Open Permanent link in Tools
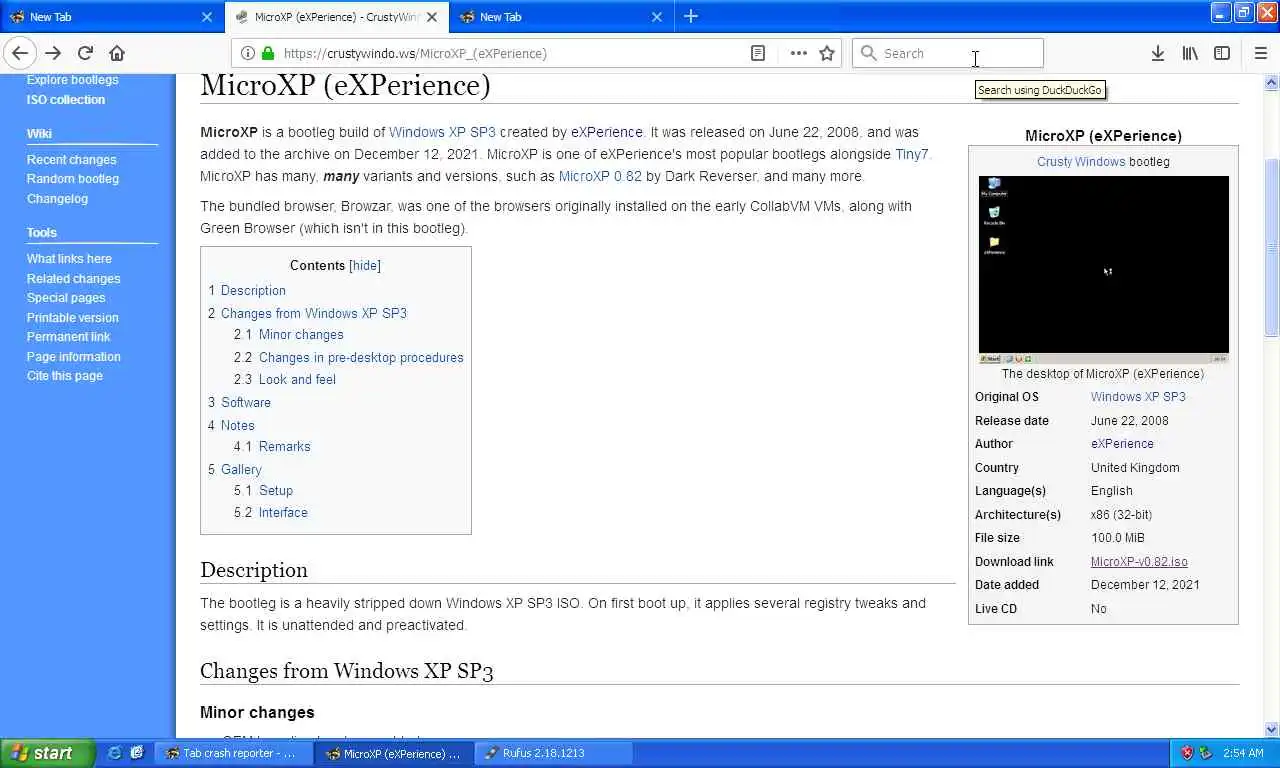 click(68, 337)
